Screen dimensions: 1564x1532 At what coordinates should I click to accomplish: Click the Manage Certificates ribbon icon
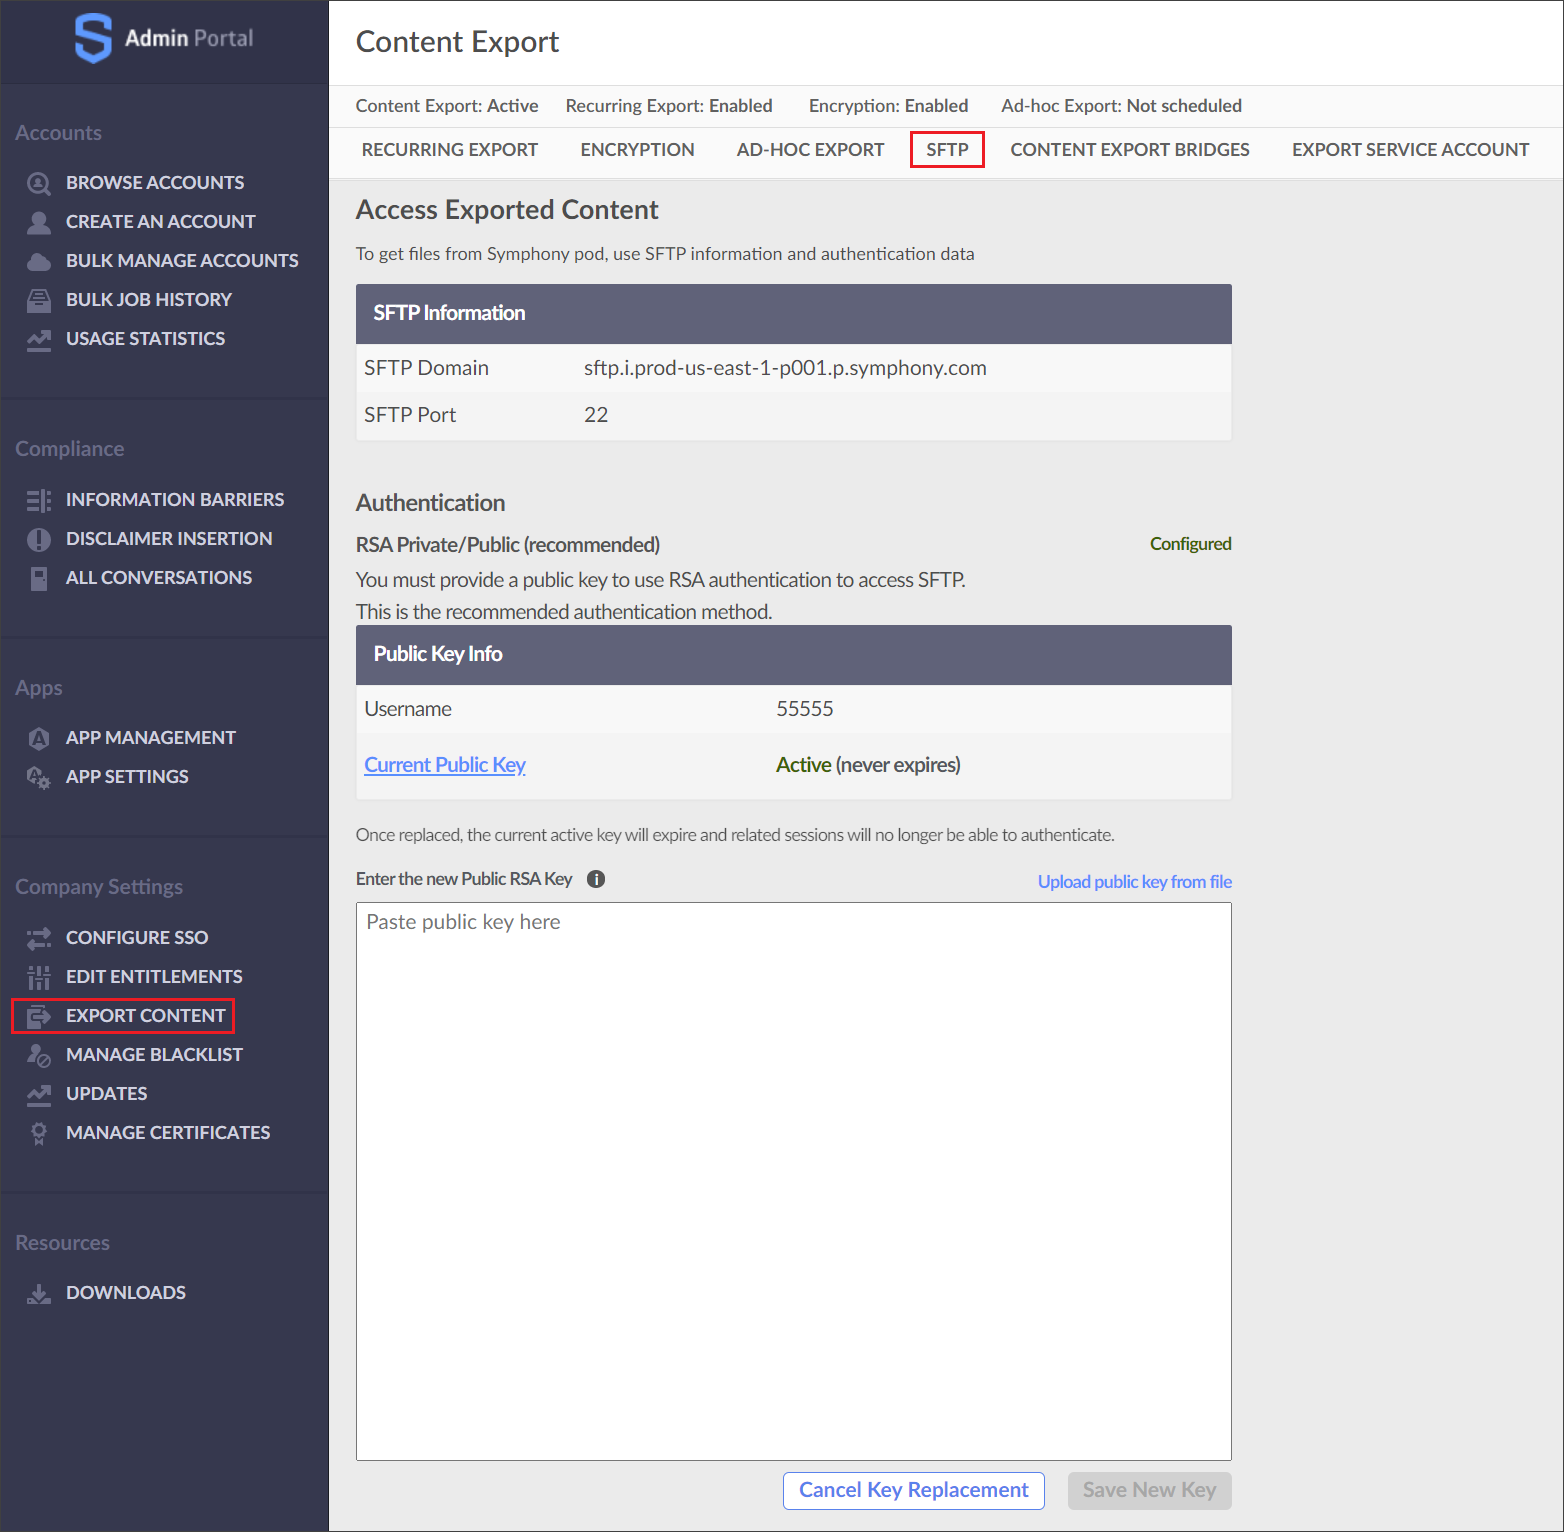tap(39, 1133)
